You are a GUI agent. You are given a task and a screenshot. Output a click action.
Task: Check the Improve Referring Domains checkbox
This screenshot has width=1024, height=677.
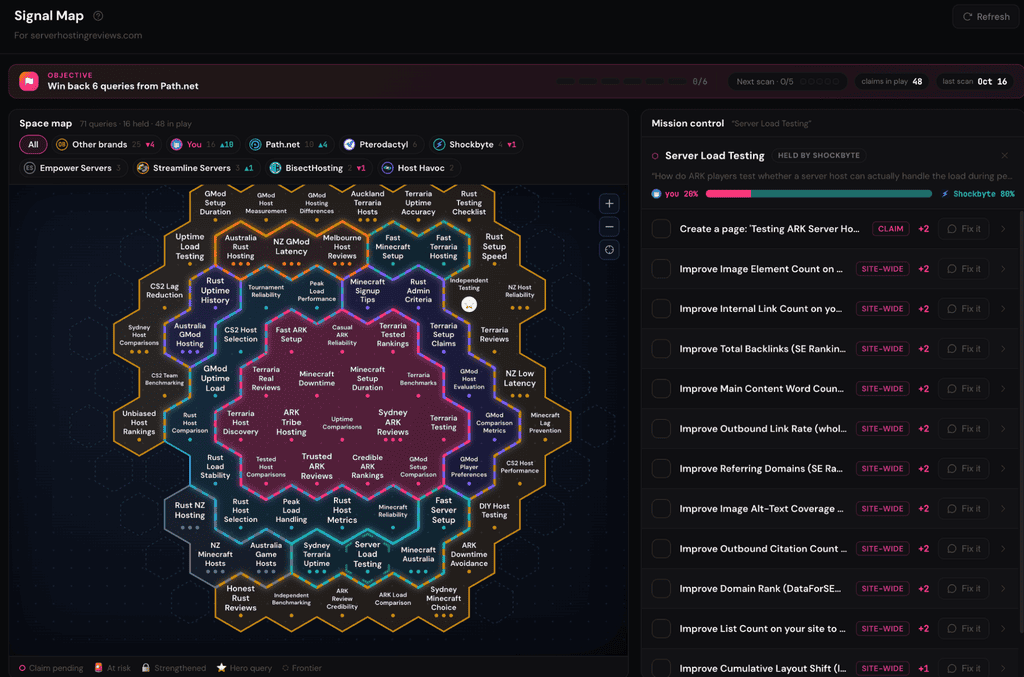(x=661, y=469)
